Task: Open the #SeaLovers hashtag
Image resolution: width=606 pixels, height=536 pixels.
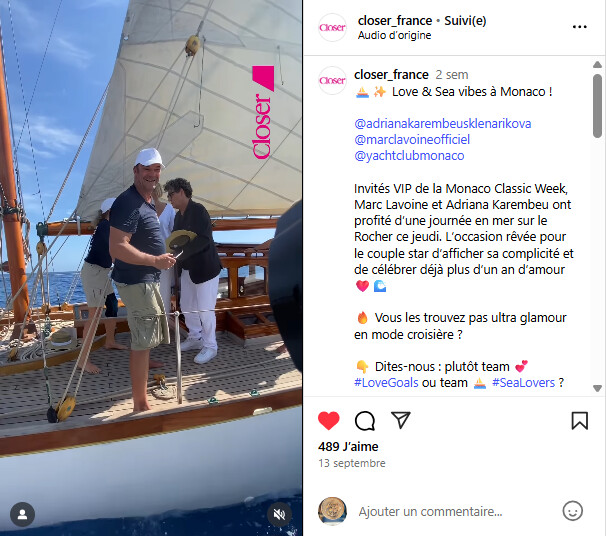Action: 523,383
